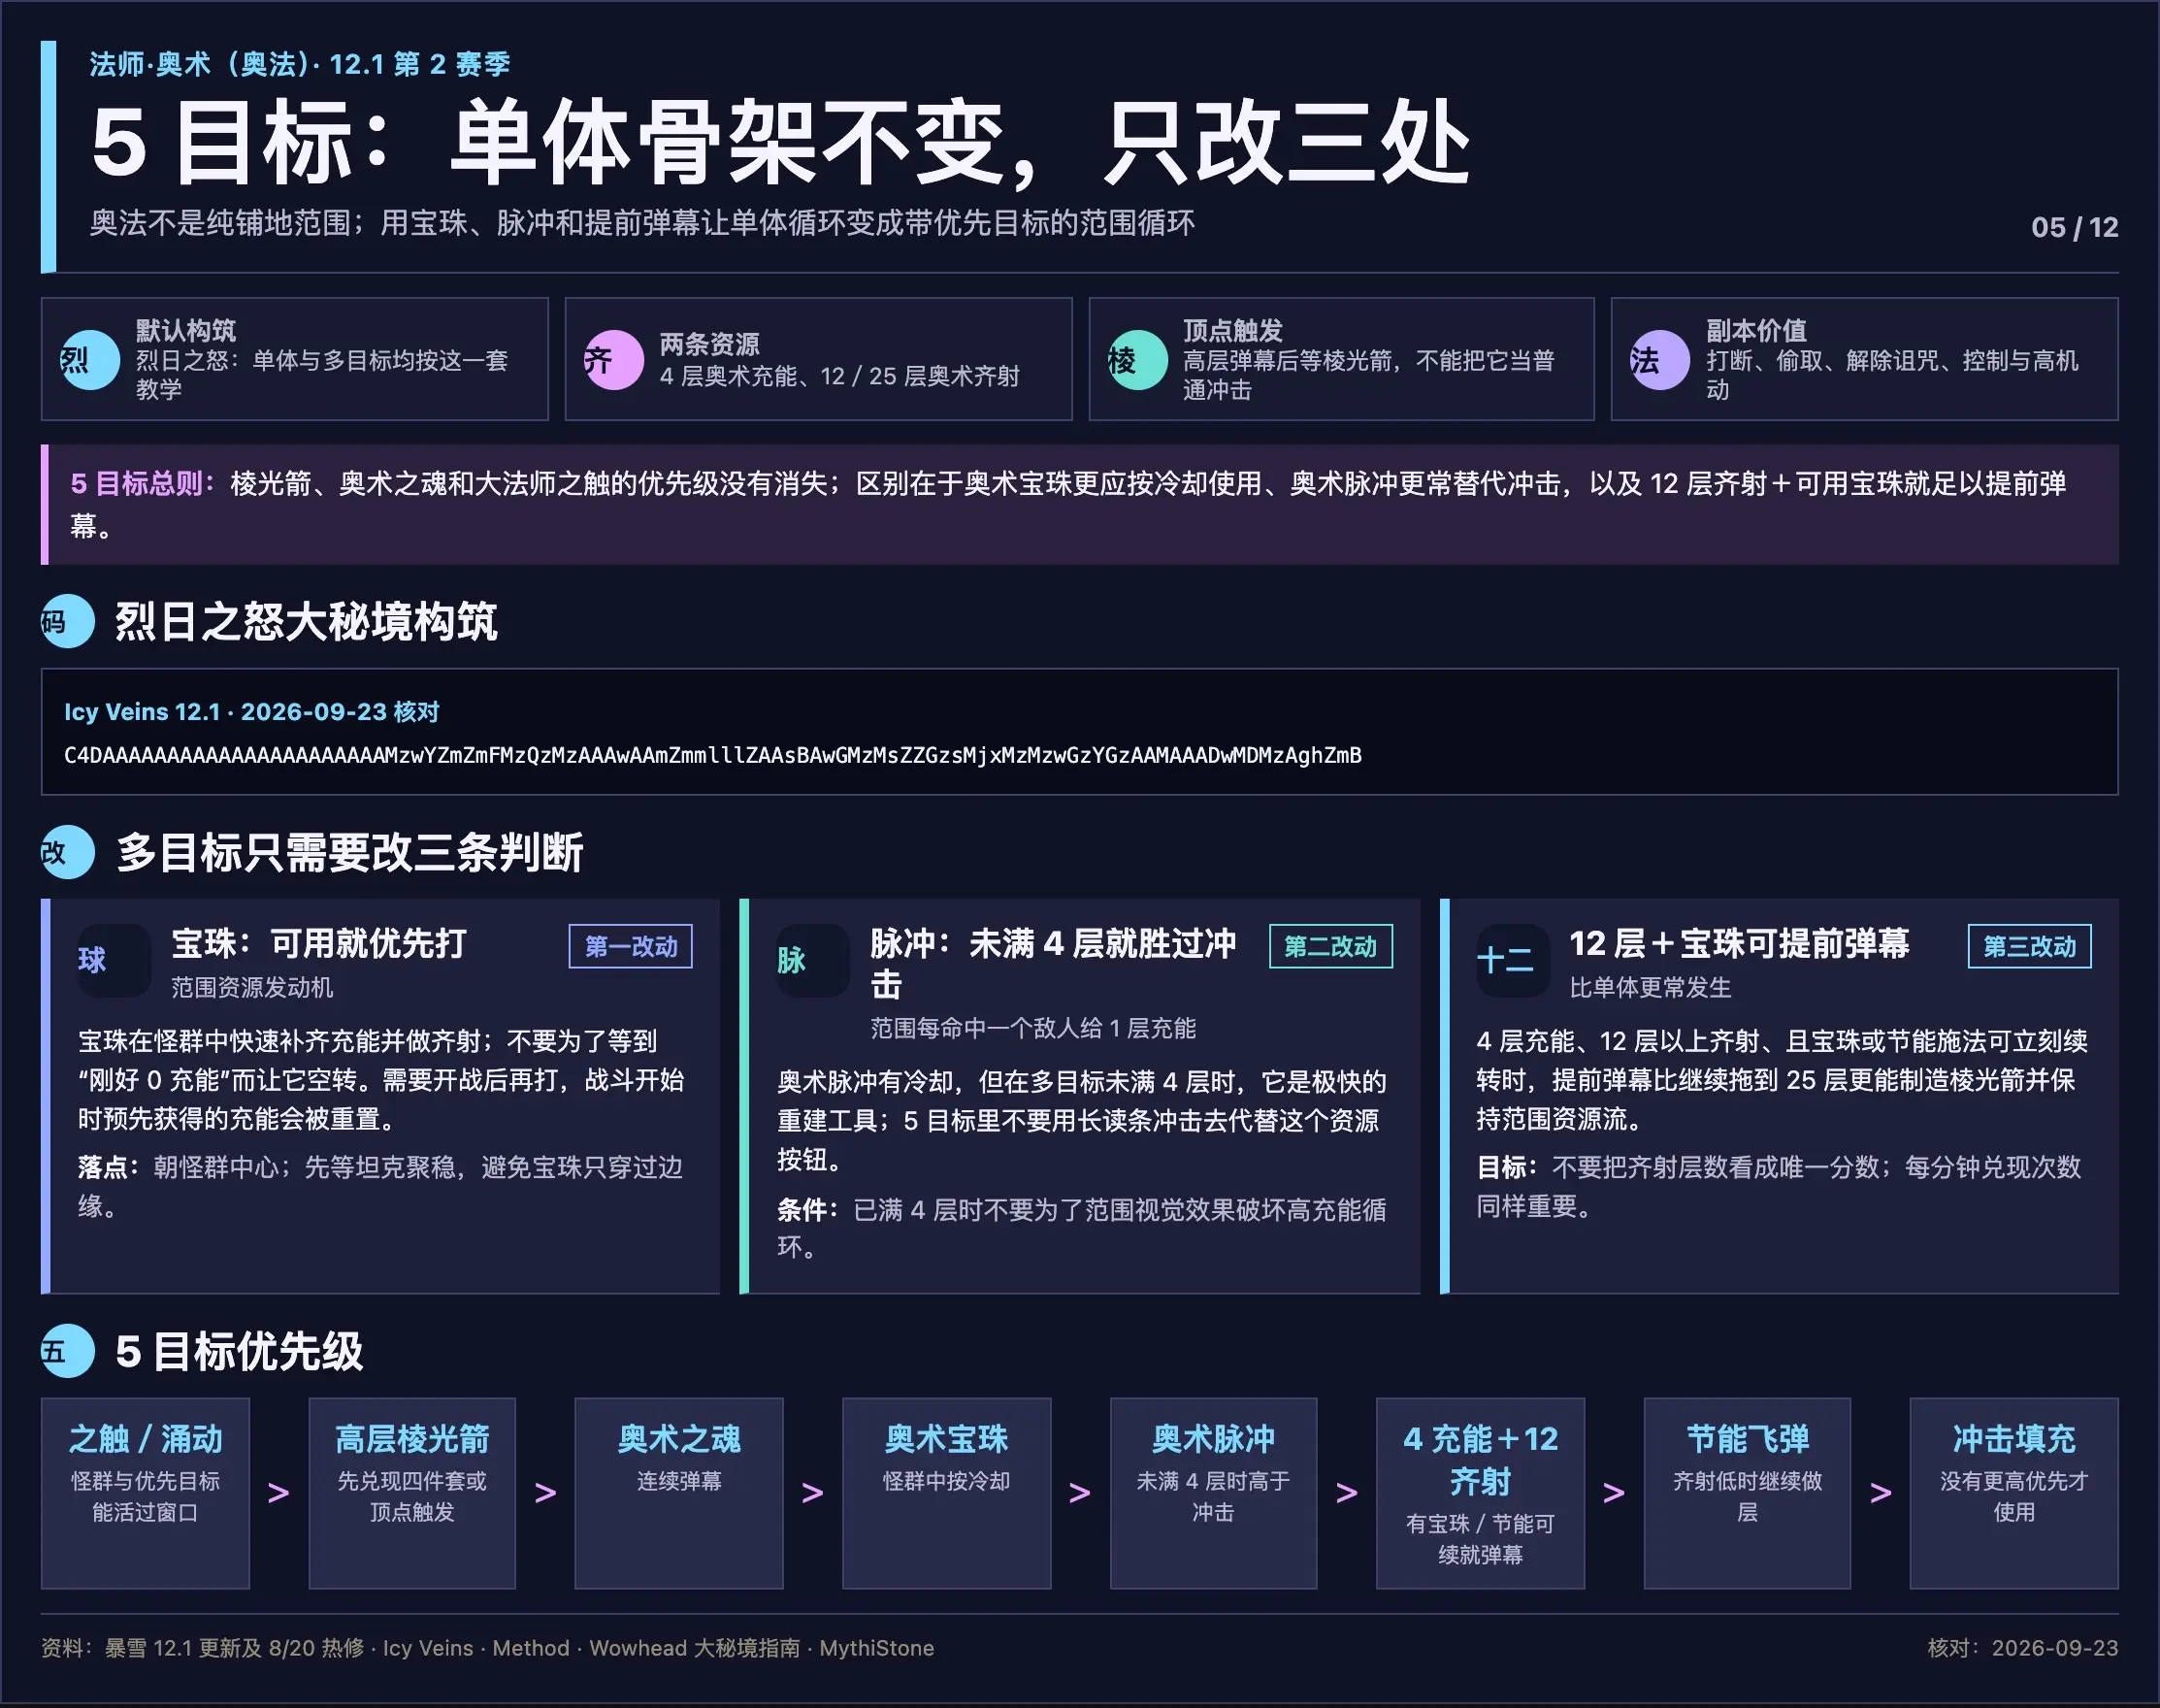Click the 烈 circle icon for 默认构筑
The height and width of the screenshot is (1708, 2160).
[90, 360]
